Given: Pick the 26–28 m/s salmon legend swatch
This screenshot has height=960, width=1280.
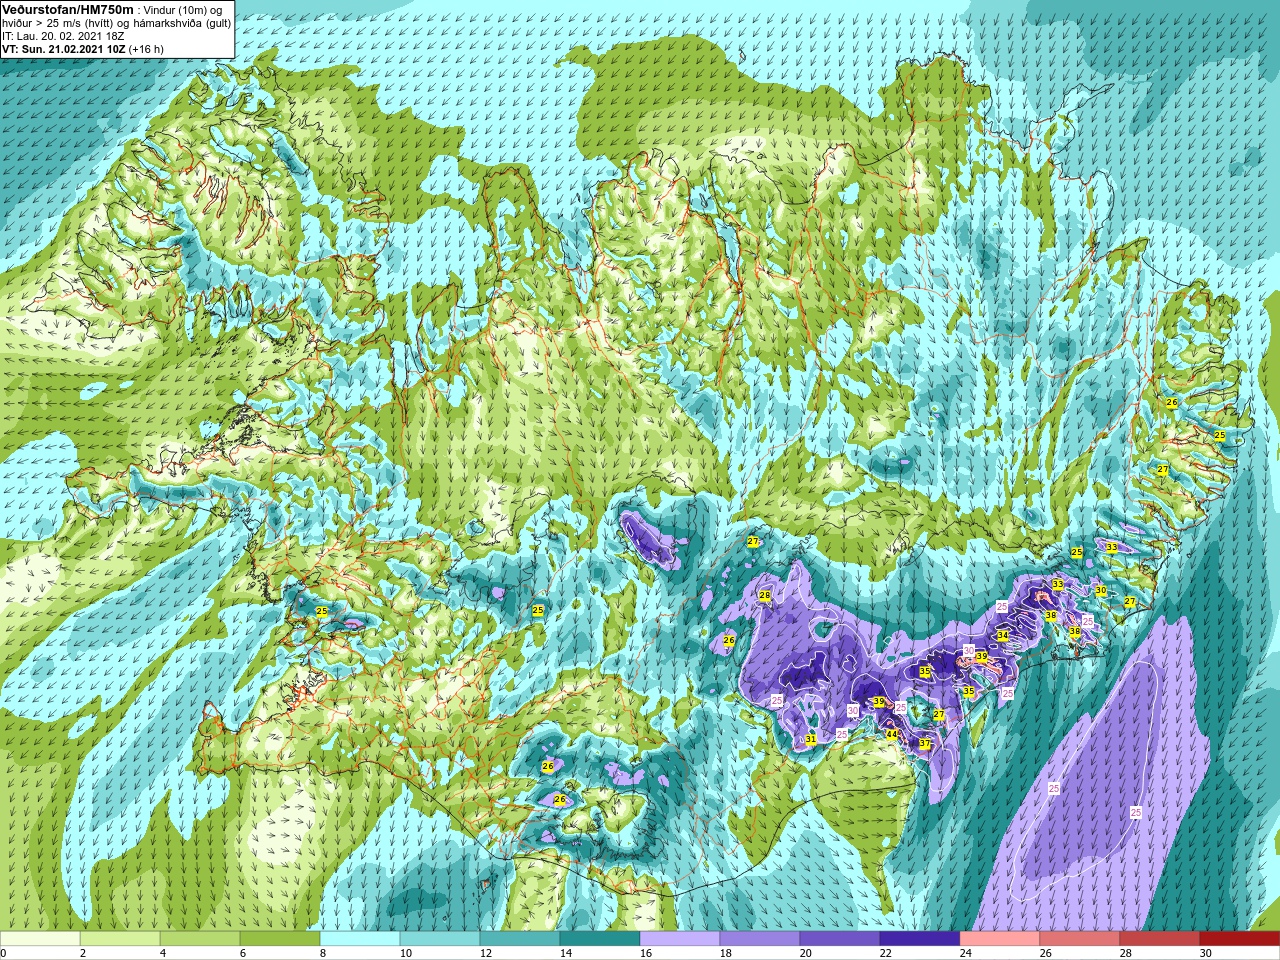Looking at the screenshot, I should pyautogui.click(x=1080, y=939).
